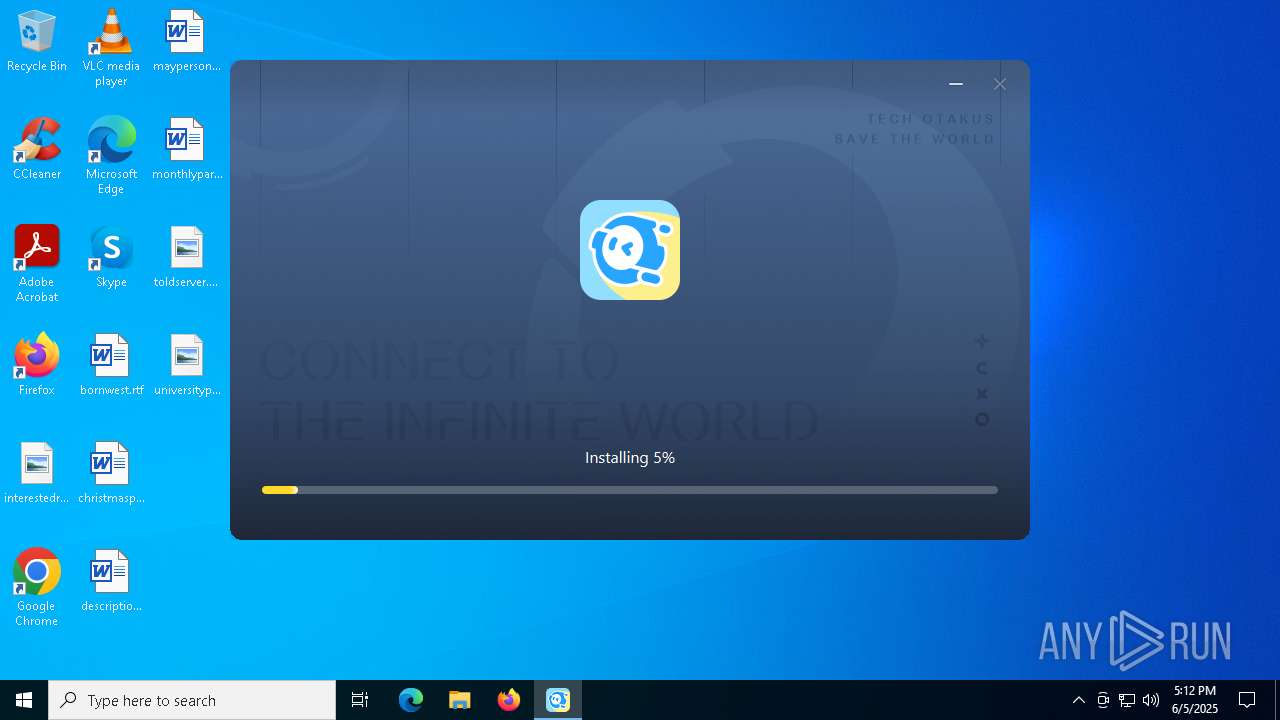The height and width of the screenshot is (720, 1280).
Task: Open the Google Chrome desktop shortcut
Action: [37, 587]
